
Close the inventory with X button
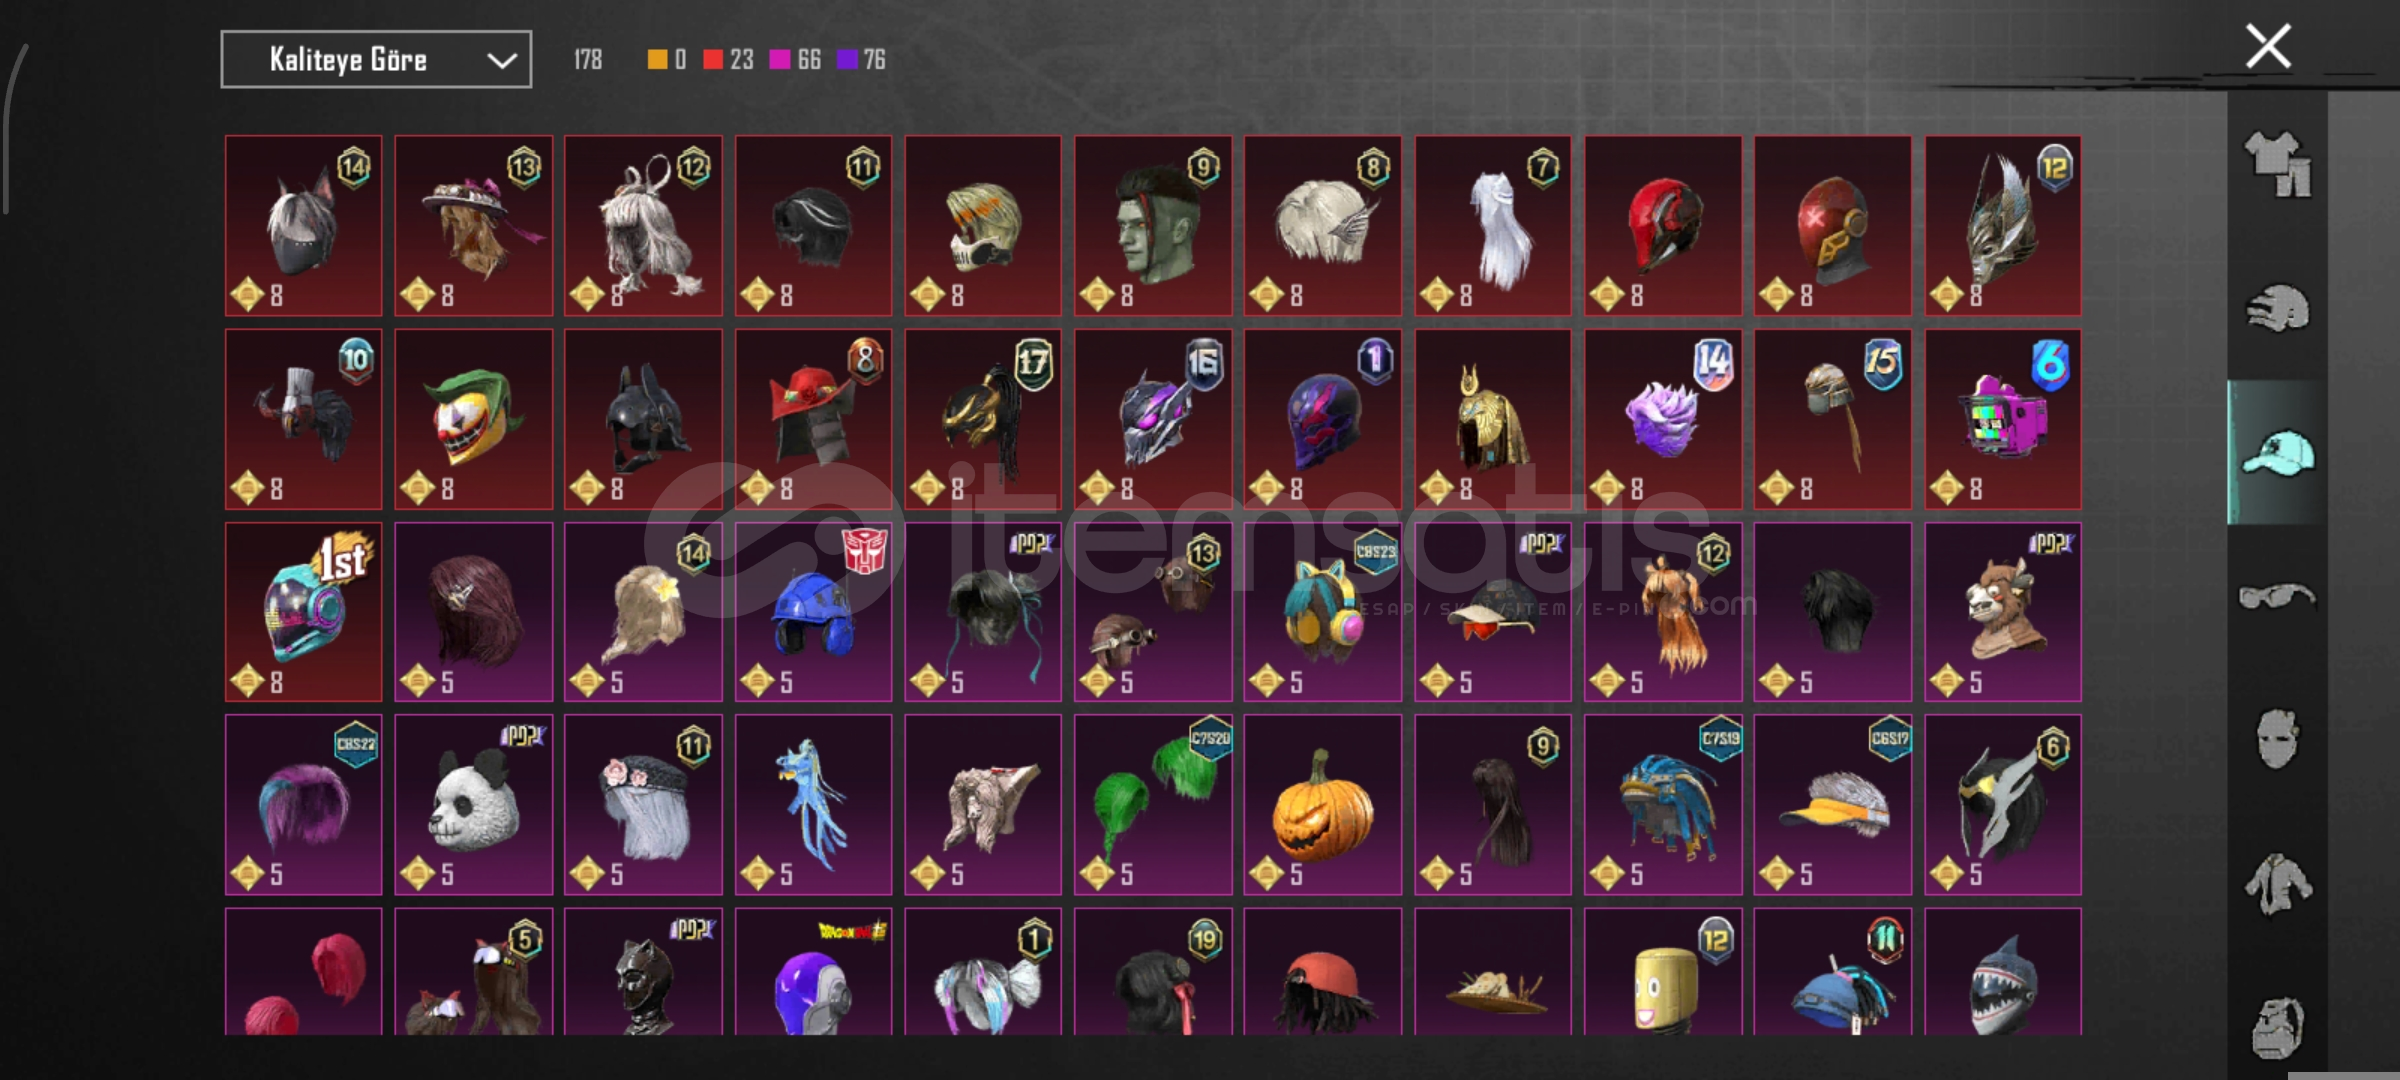2268,46
